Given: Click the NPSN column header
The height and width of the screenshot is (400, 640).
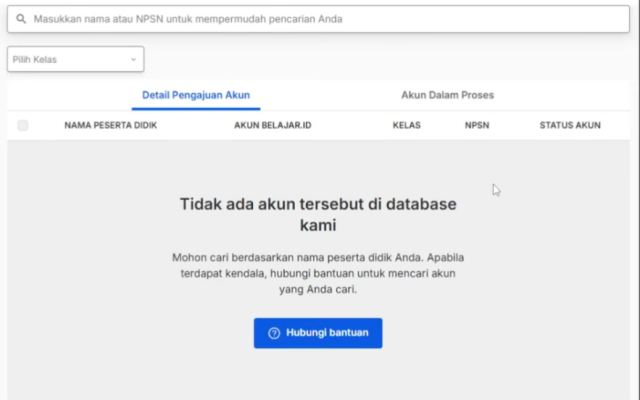Looking at the screenshot, I should pyautogui.click(x=477, y=125).
